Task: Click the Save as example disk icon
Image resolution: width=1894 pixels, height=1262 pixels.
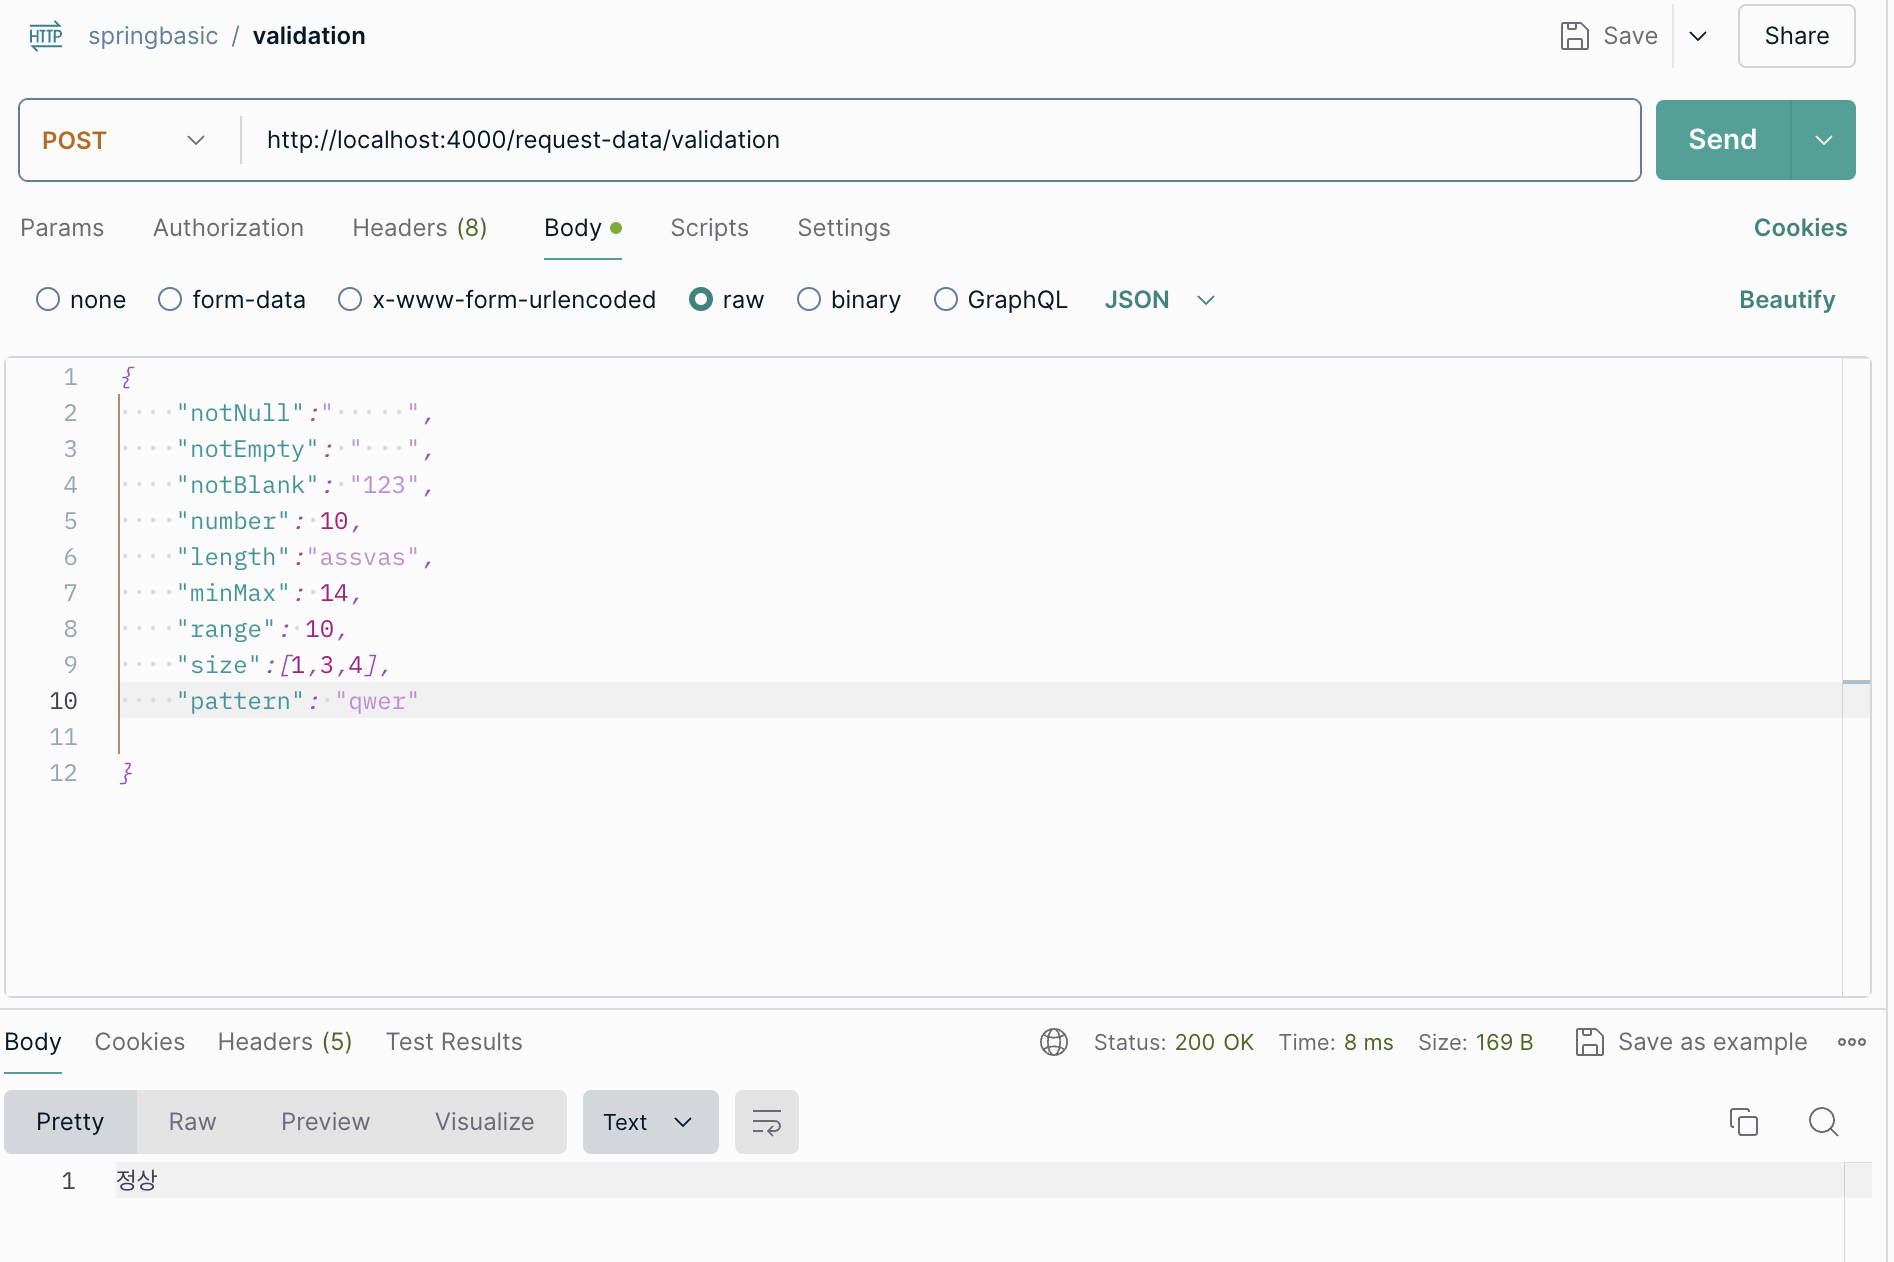Action: (1590, 1042)
